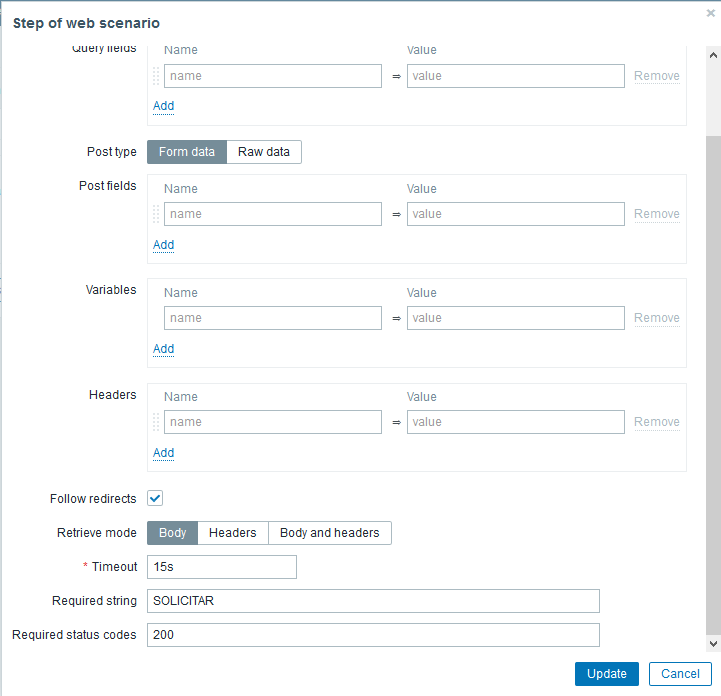The image size is (721, 696).
Task: Toggle the Follow redirects checkbox
Action: (155, 498)
